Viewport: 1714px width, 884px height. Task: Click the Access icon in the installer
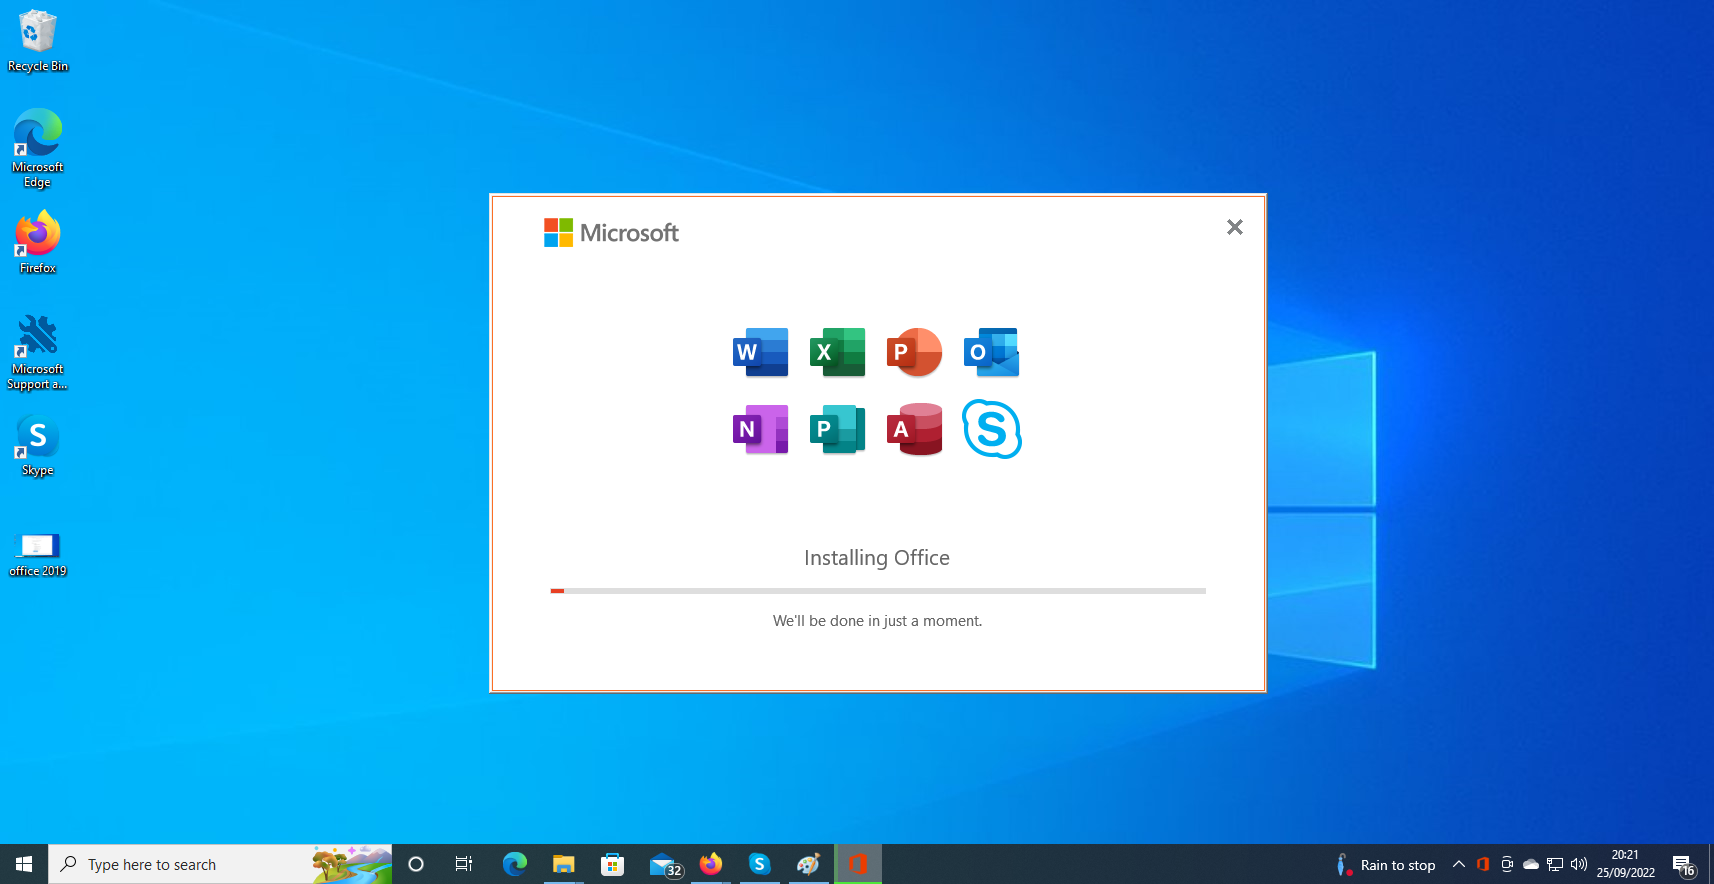pyautogui.click(x=914, y=429)
